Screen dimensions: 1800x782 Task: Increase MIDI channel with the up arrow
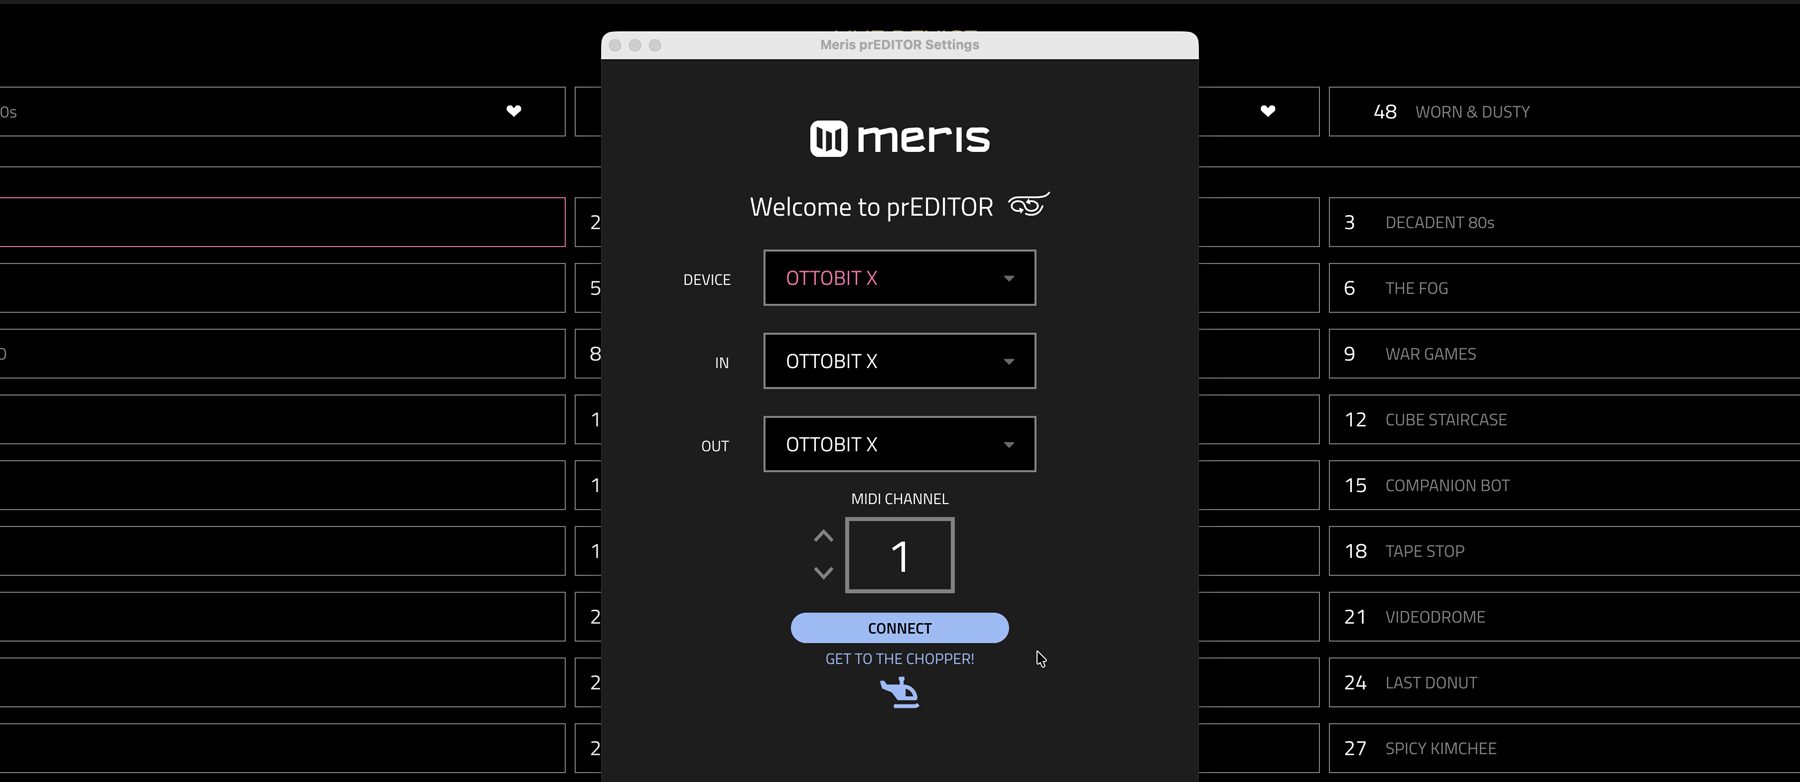pyautogui.click(x=823, y=536)
